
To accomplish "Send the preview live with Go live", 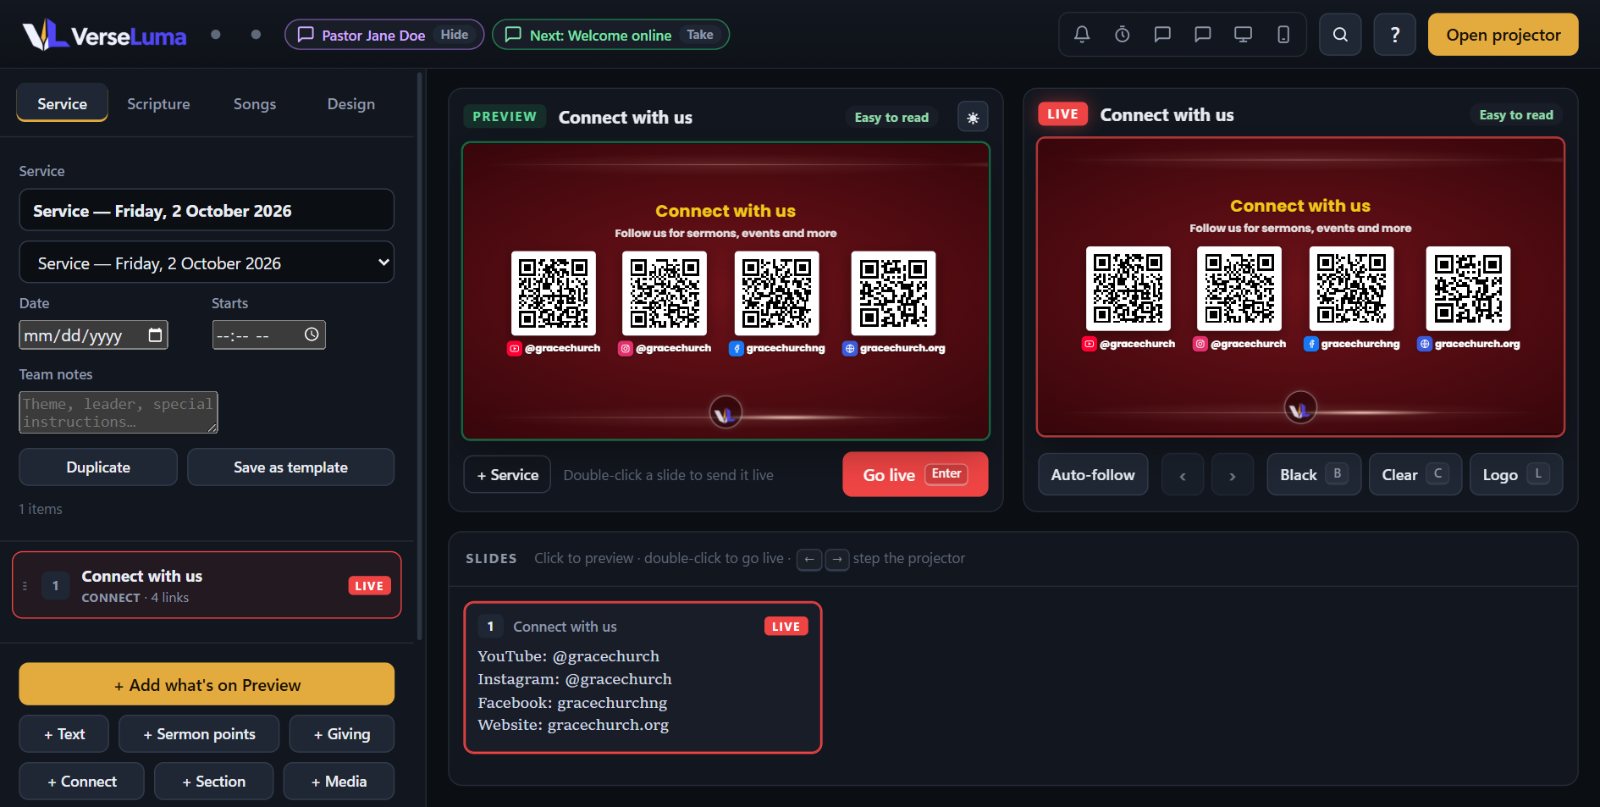I will (x=915, y=474).
